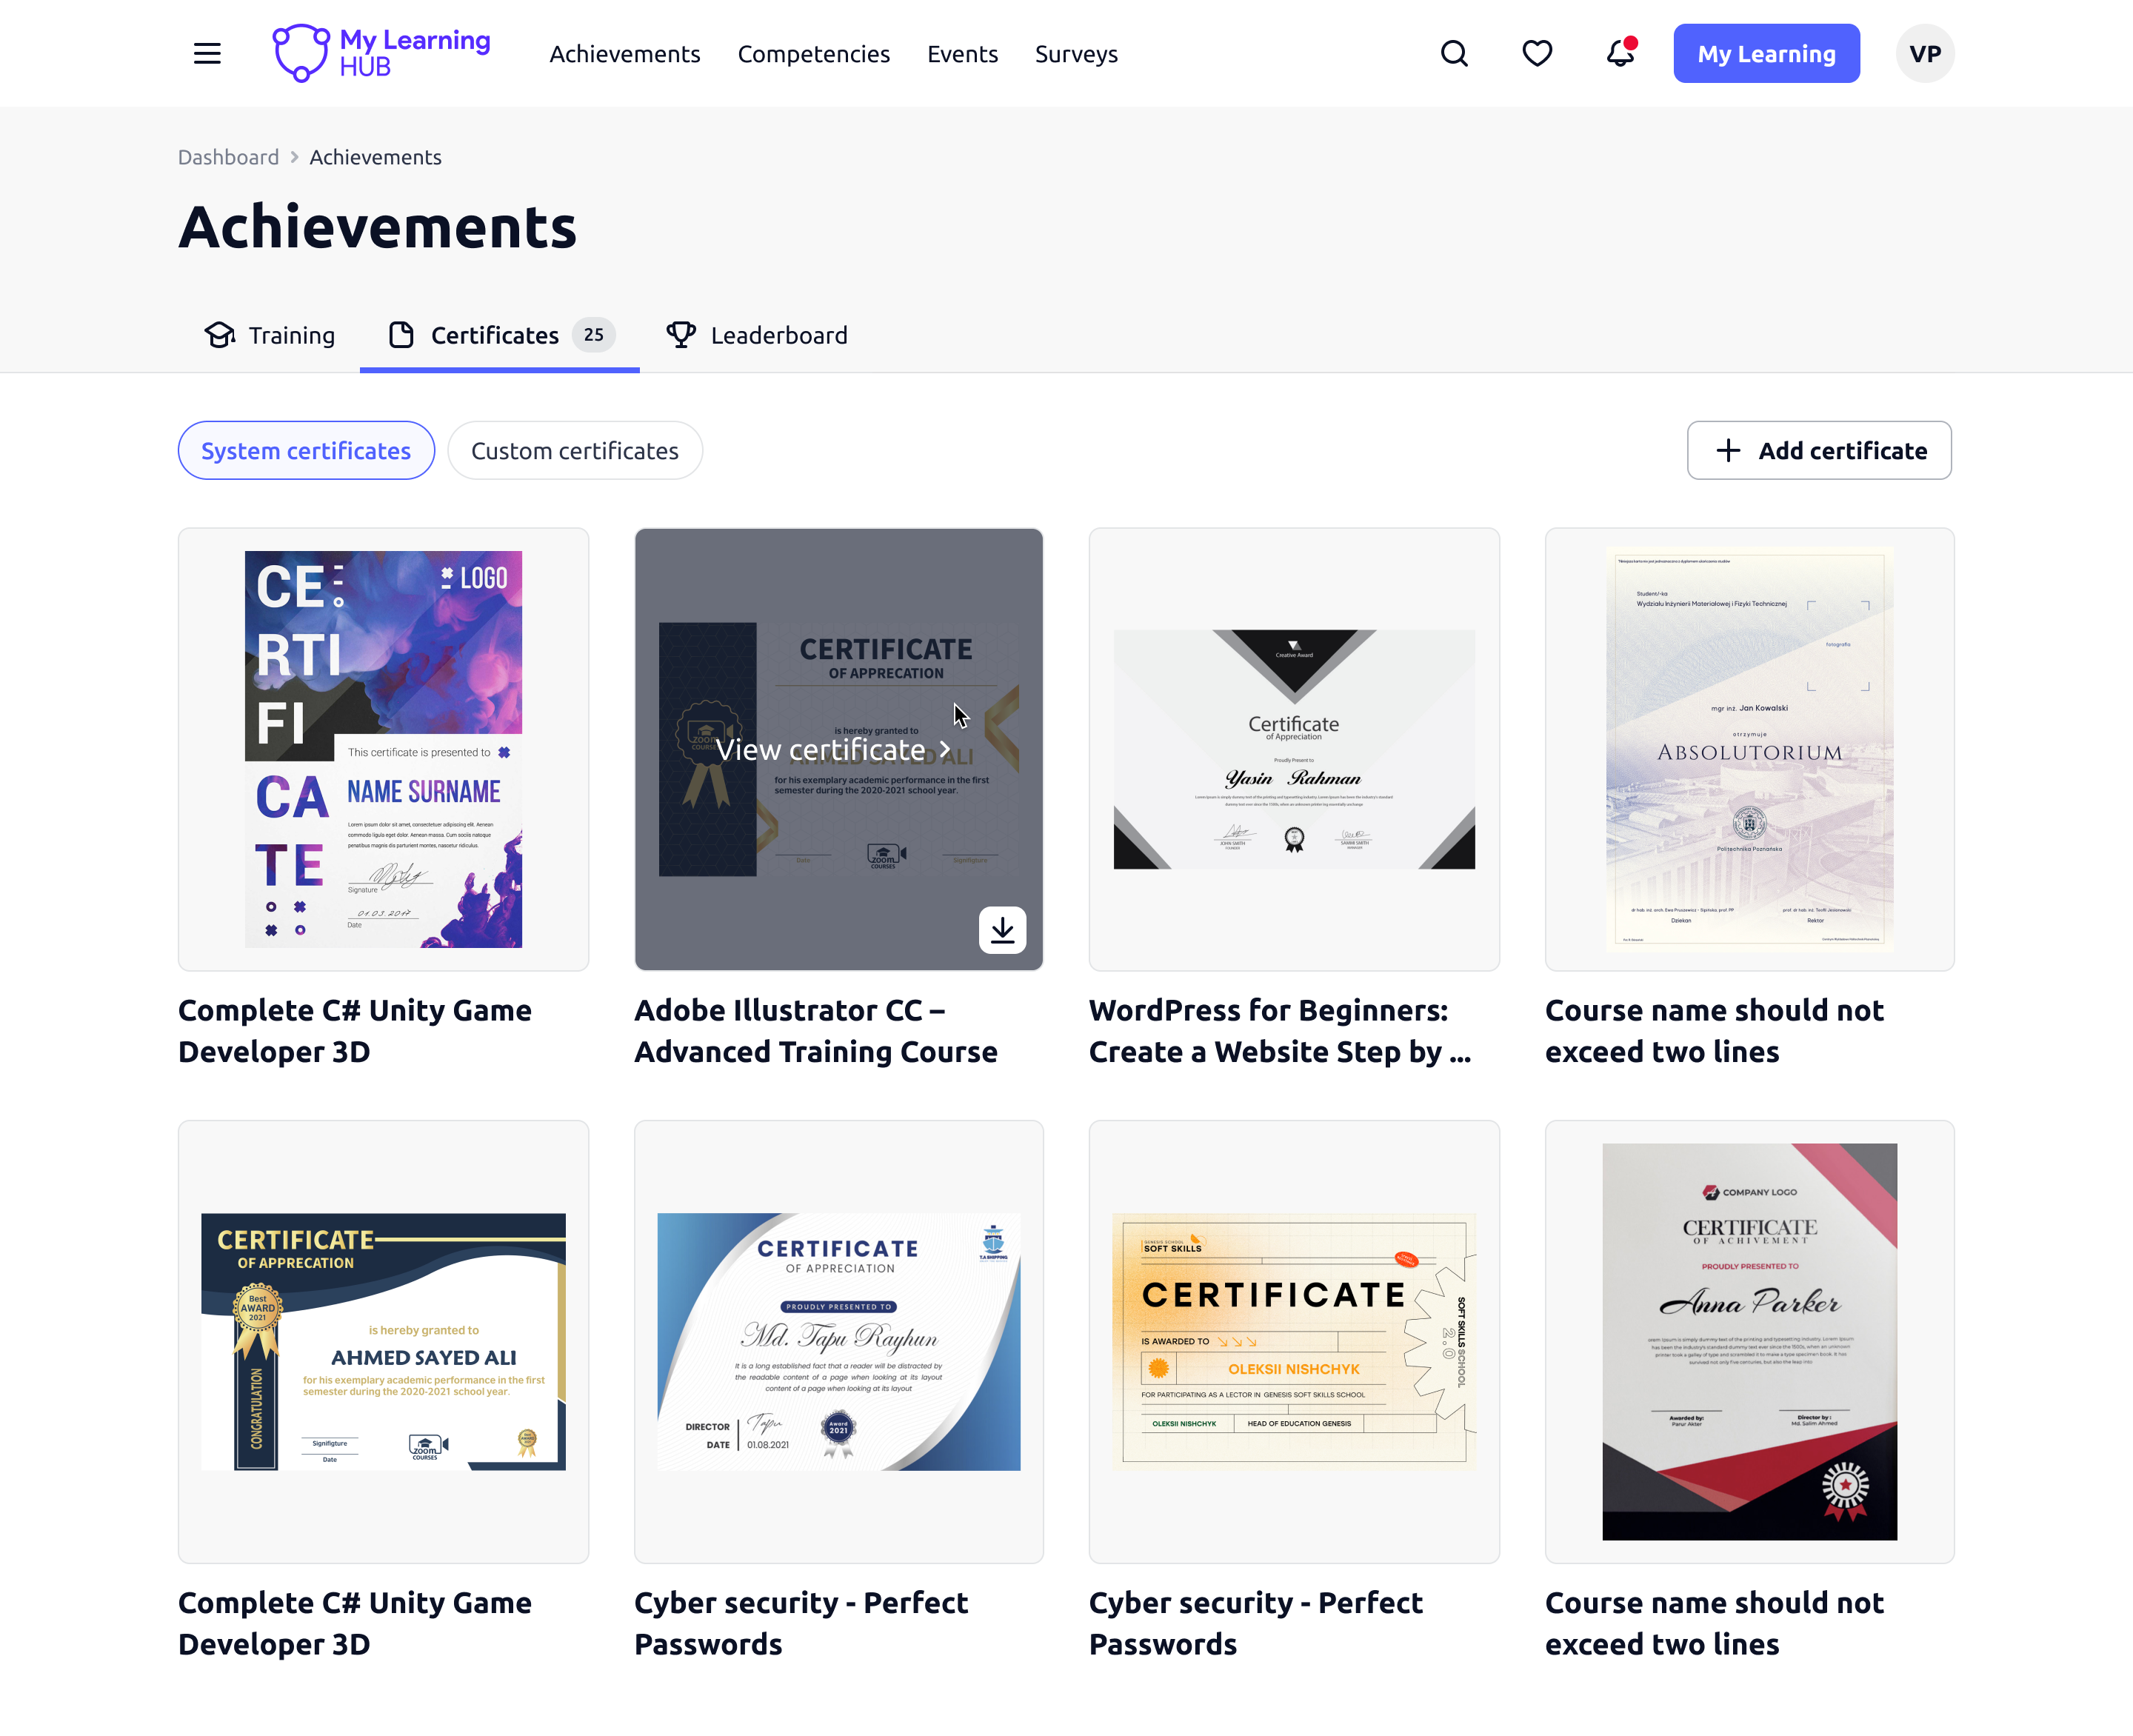Select System certificates filter
Viewport: 2133px width, 1736px height.
pyautogui.click(x=306, y=450)
